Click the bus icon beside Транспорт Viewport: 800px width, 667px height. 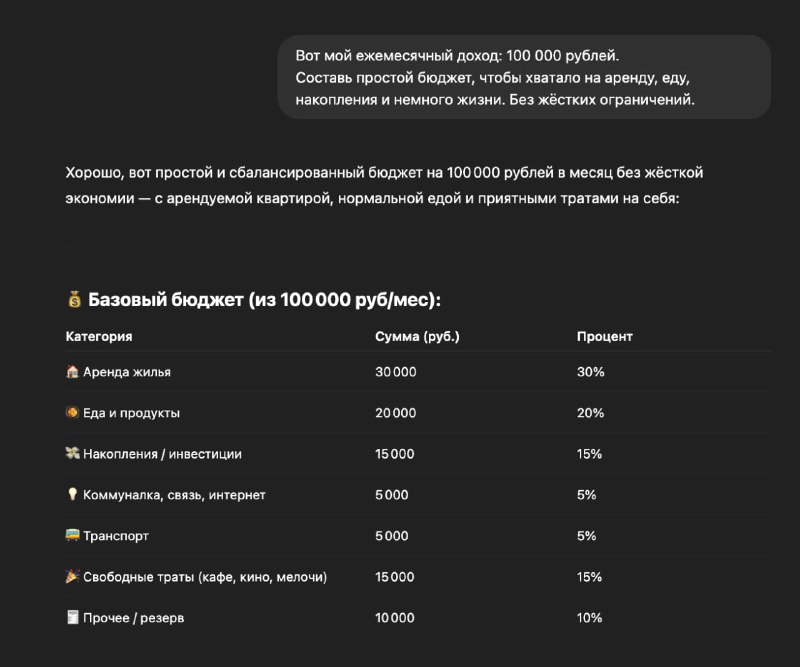(x=72, y=536)
